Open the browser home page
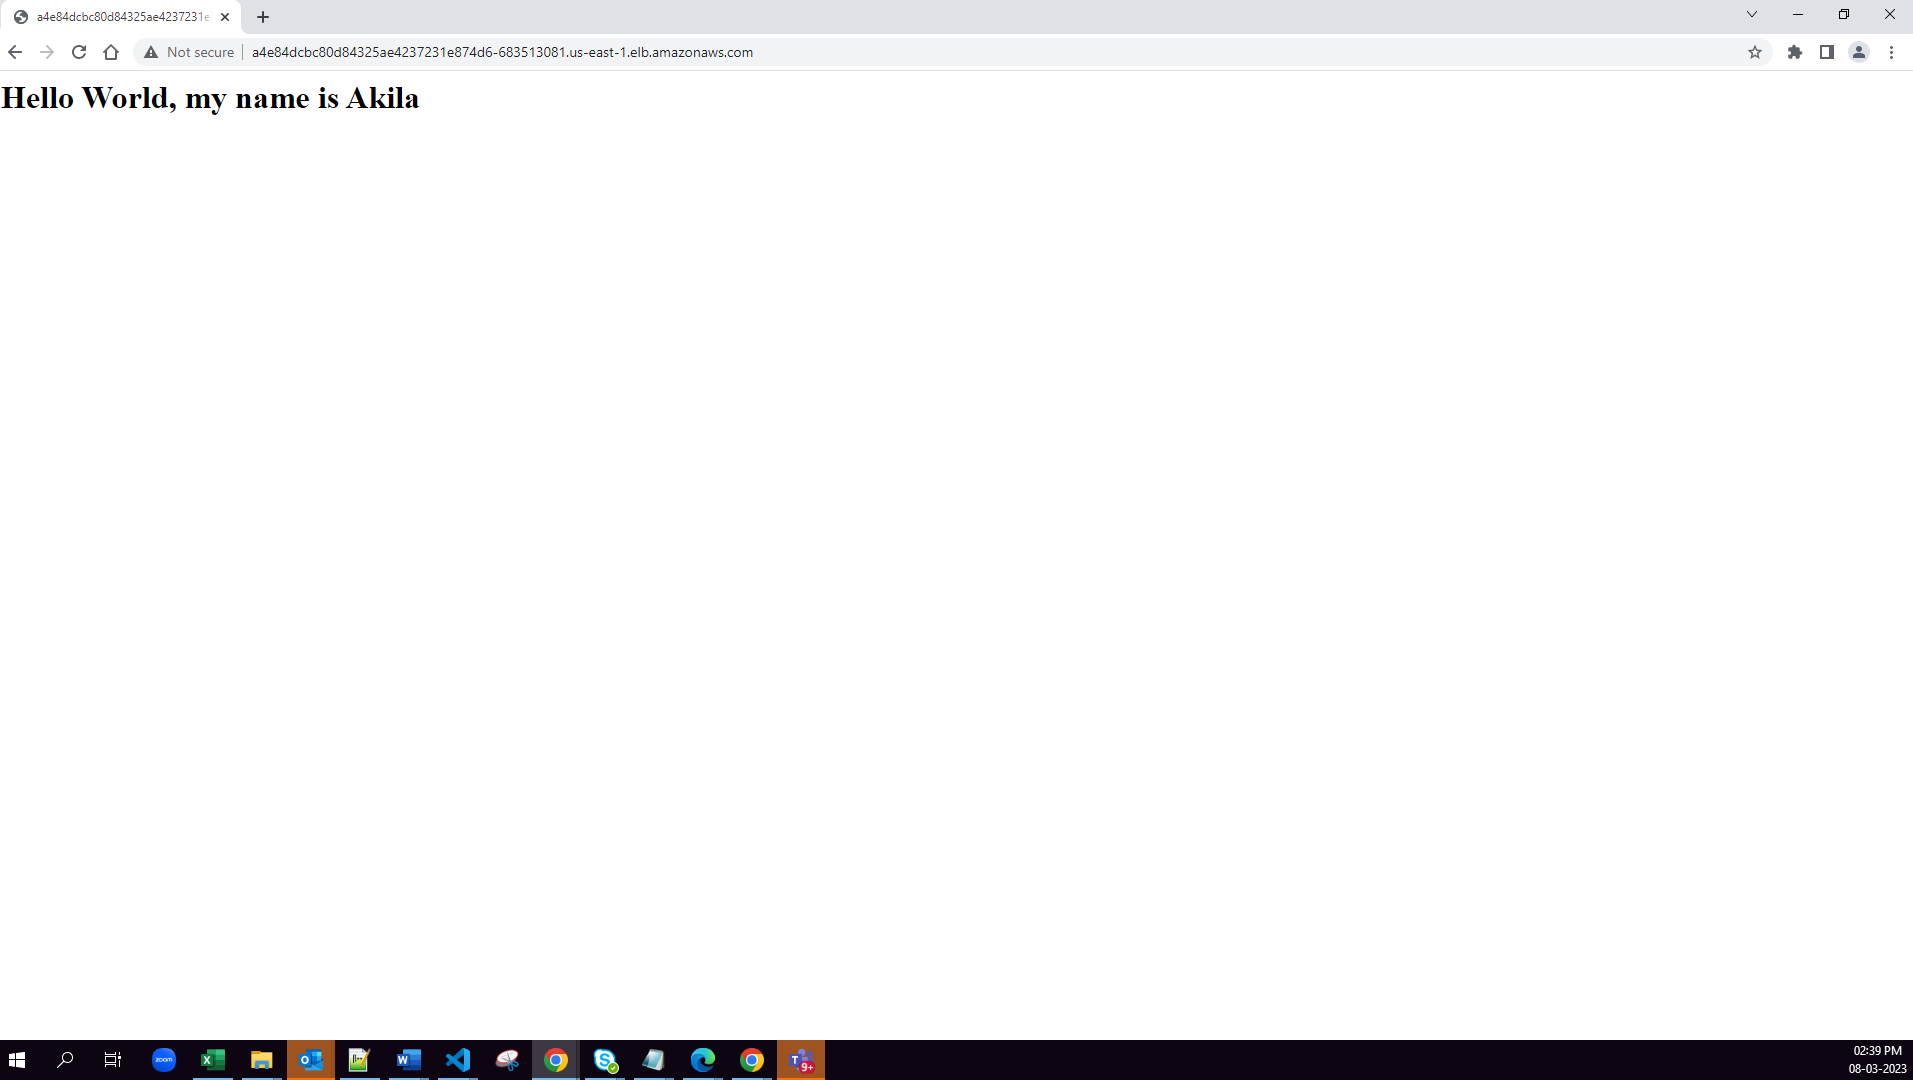This screenshot has width=1913, height=1080. click(111, 52)
